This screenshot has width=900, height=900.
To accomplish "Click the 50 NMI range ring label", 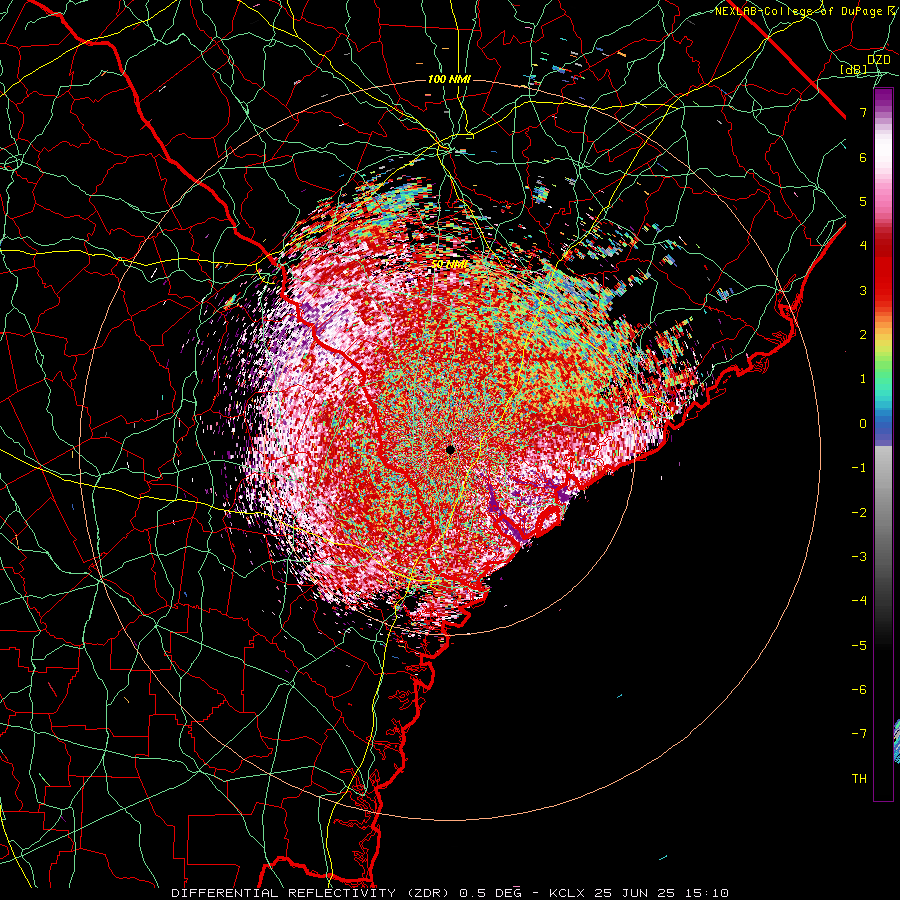I will point(449,265).
